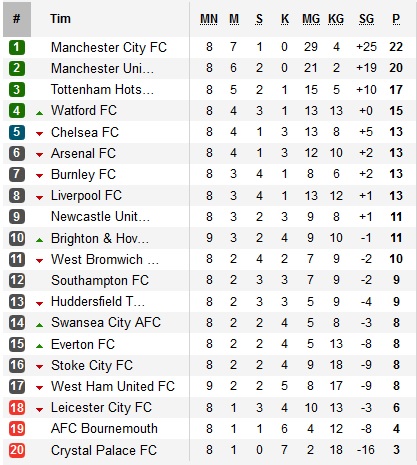Click the green rank 1 badge
Screen dimensions: 417x465
17,47
